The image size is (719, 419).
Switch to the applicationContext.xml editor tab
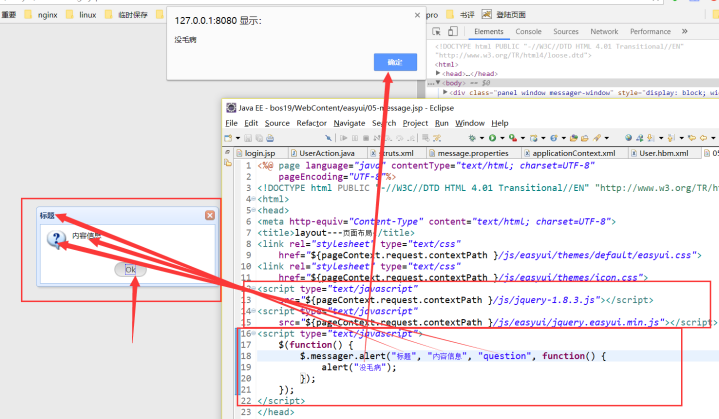pos(573,153)
